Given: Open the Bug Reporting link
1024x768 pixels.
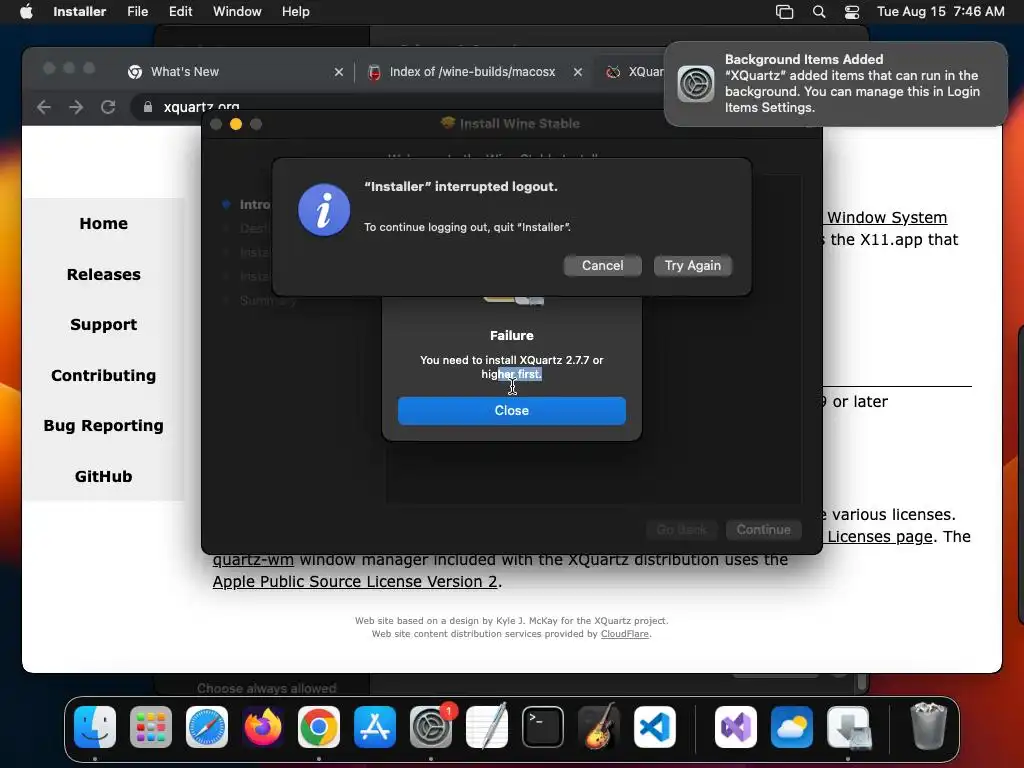Looking at the screenshot, I should point(103,426).
